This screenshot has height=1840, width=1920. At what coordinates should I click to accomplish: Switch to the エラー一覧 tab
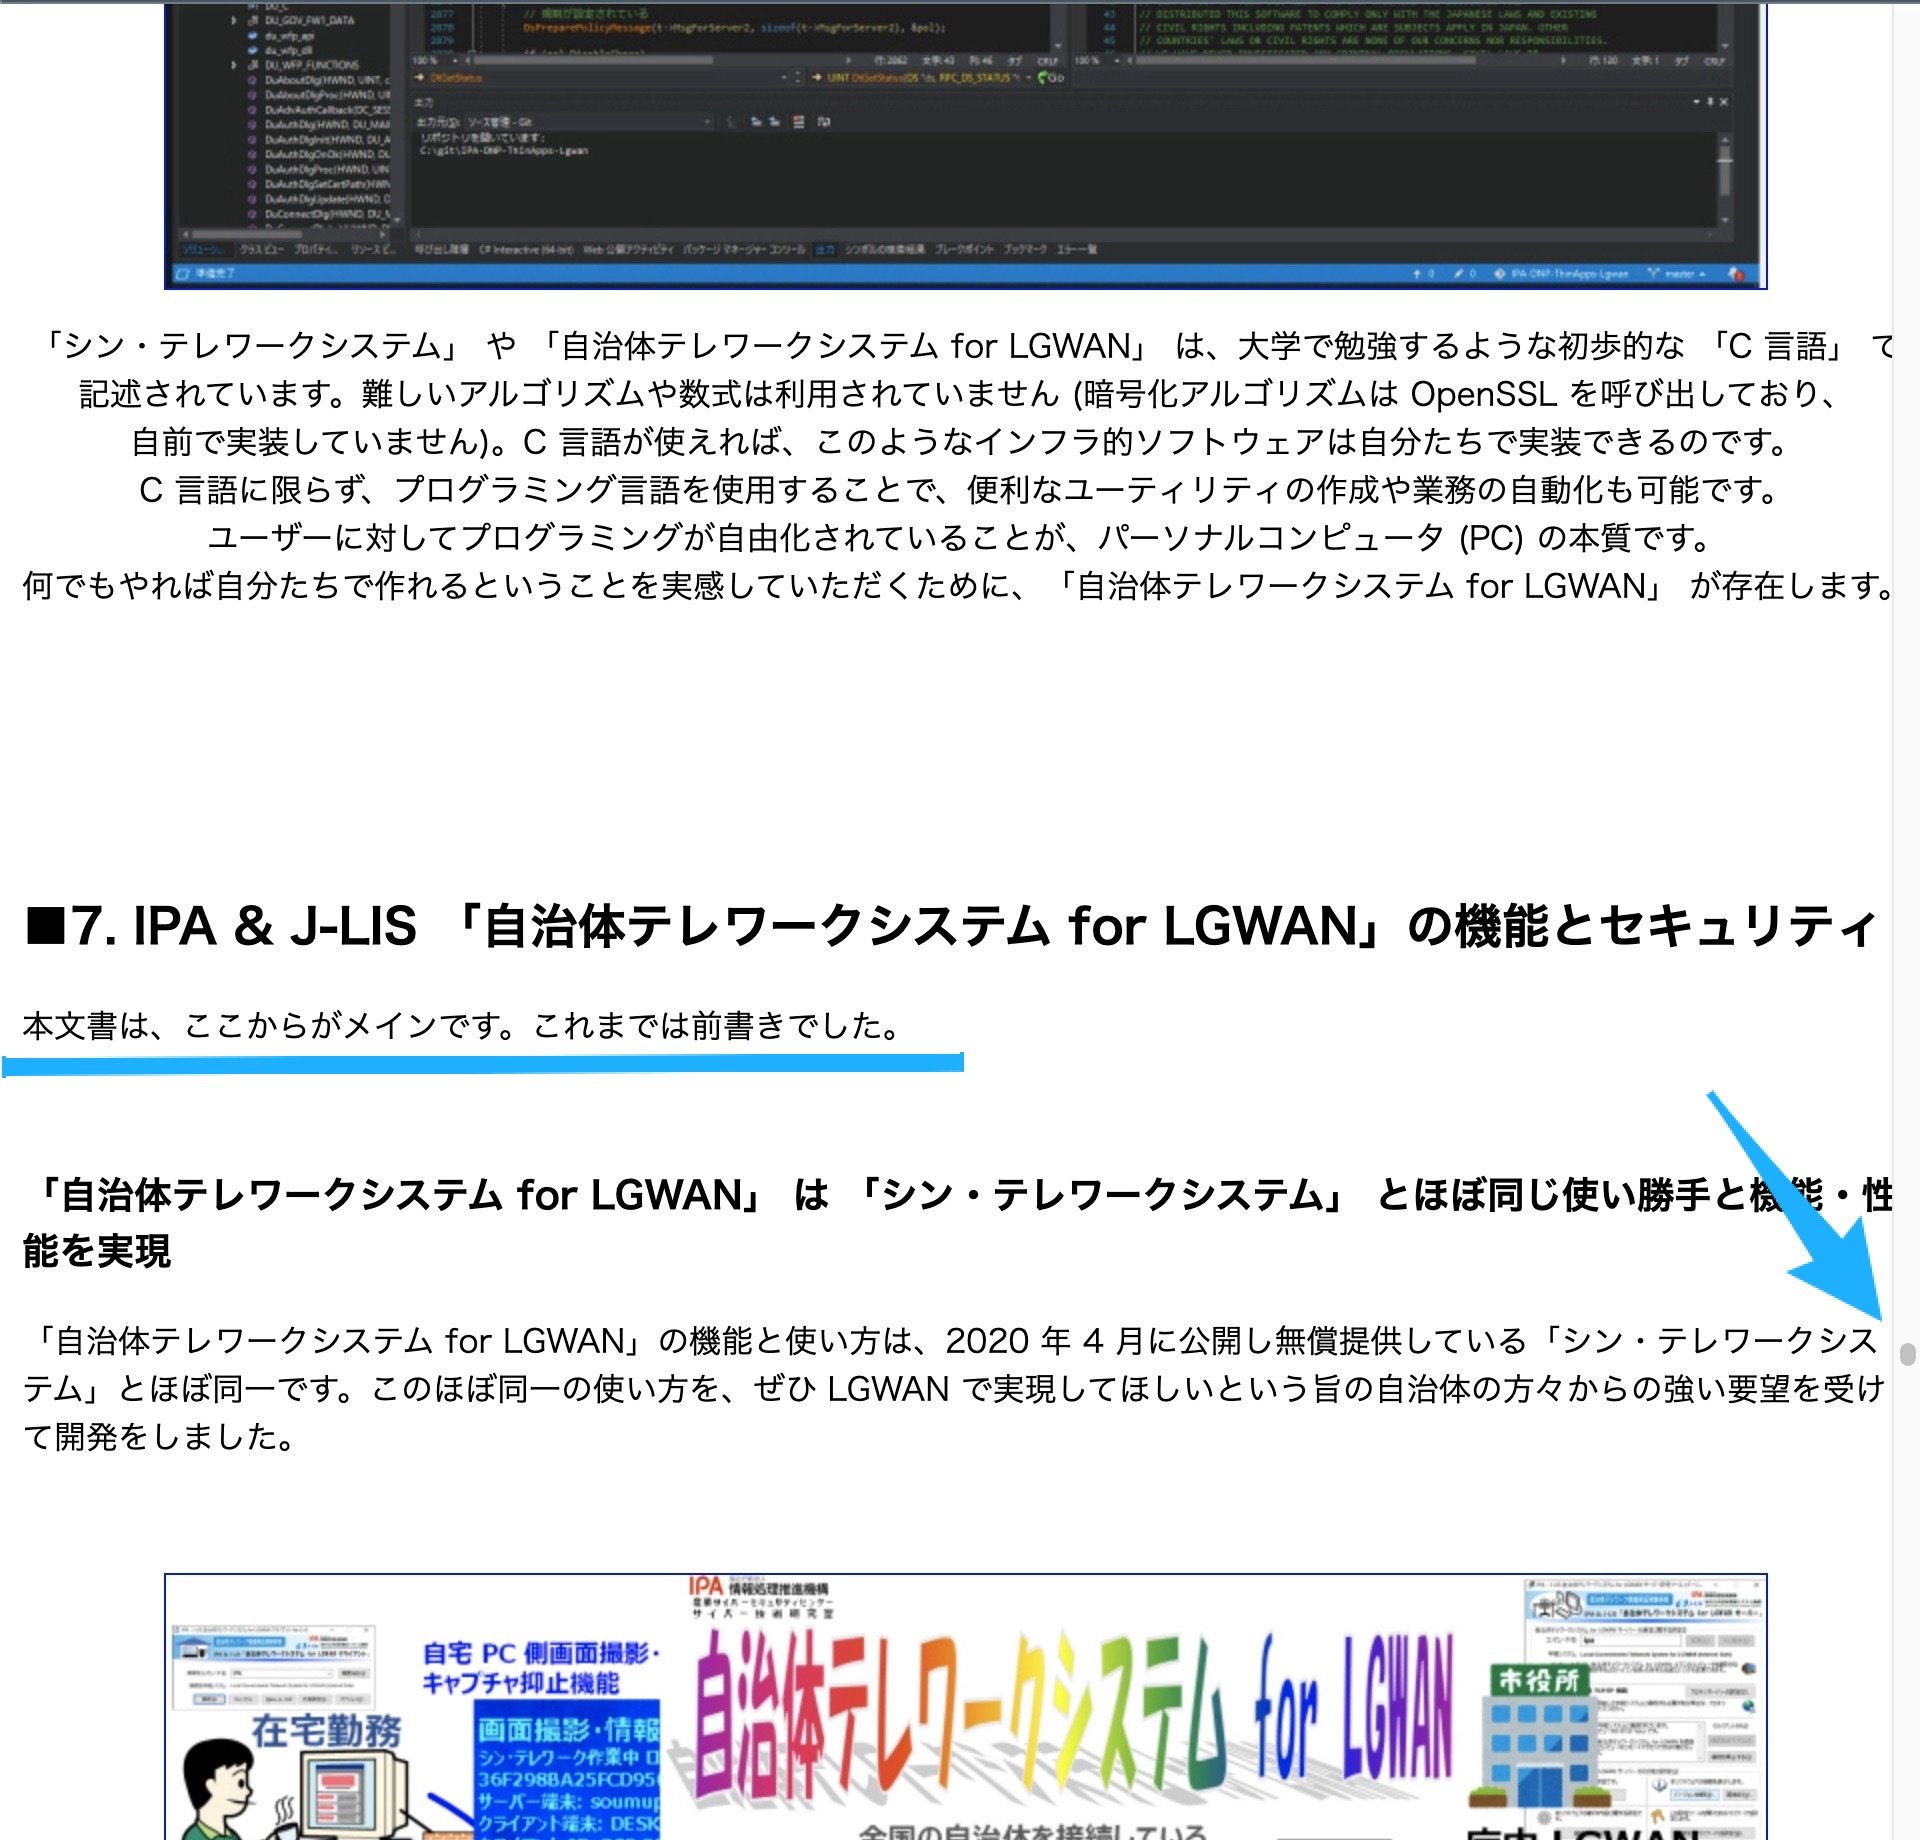1077,249
